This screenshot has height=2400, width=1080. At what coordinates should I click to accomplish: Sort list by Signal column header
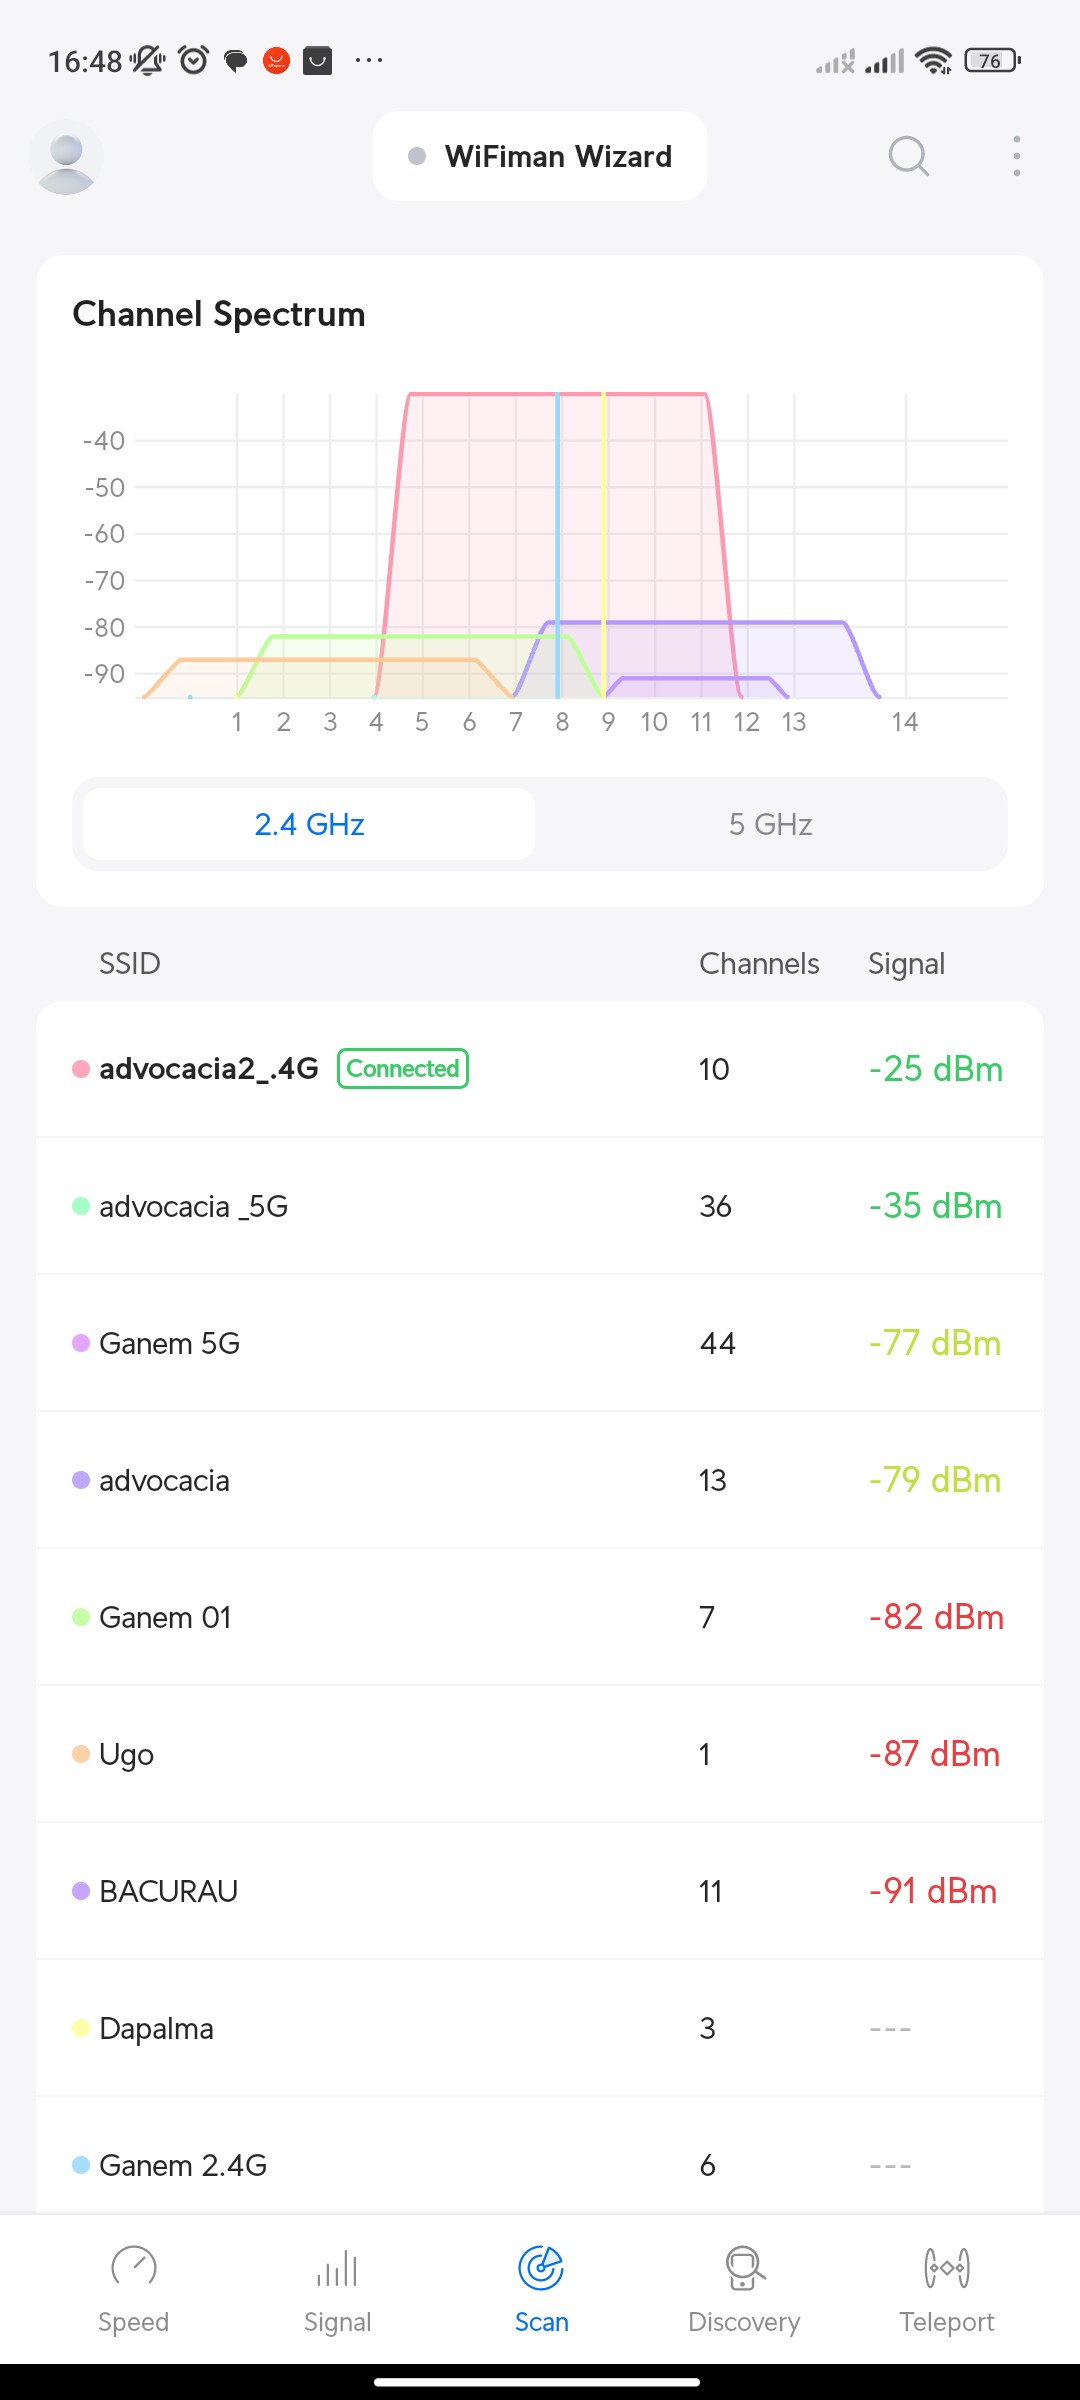906,964
